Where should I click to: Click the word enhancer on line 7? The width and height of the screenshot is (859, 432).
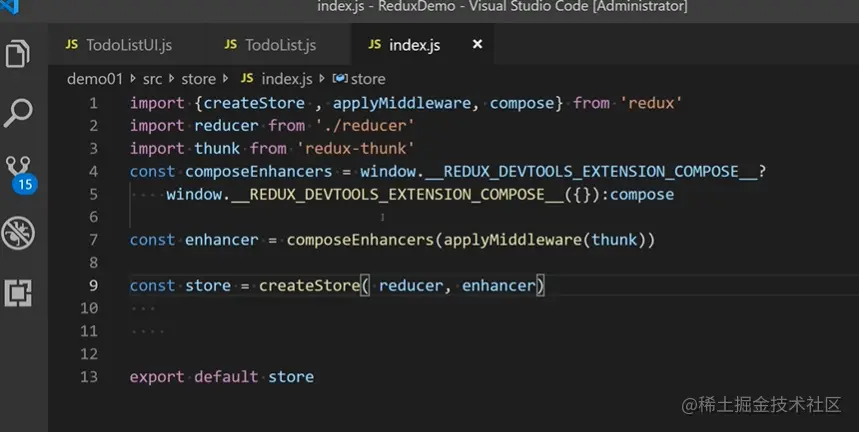(221, 240)
